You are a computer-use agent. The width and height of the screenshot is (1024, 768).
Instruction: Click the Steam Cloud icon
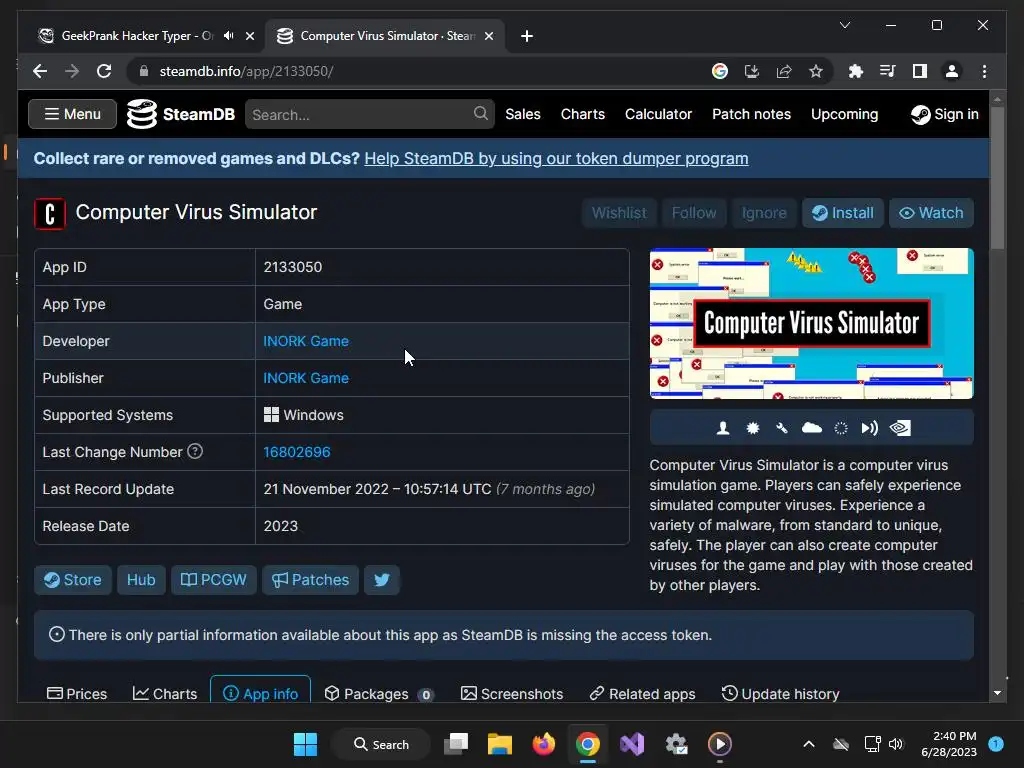pos(812,428)
